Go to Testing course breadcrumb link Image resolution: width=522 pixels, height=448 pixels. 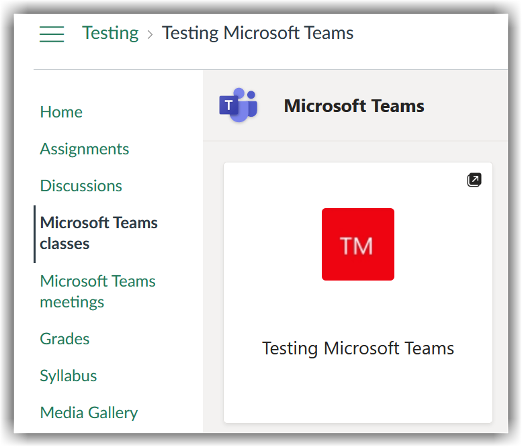(110, 33)
